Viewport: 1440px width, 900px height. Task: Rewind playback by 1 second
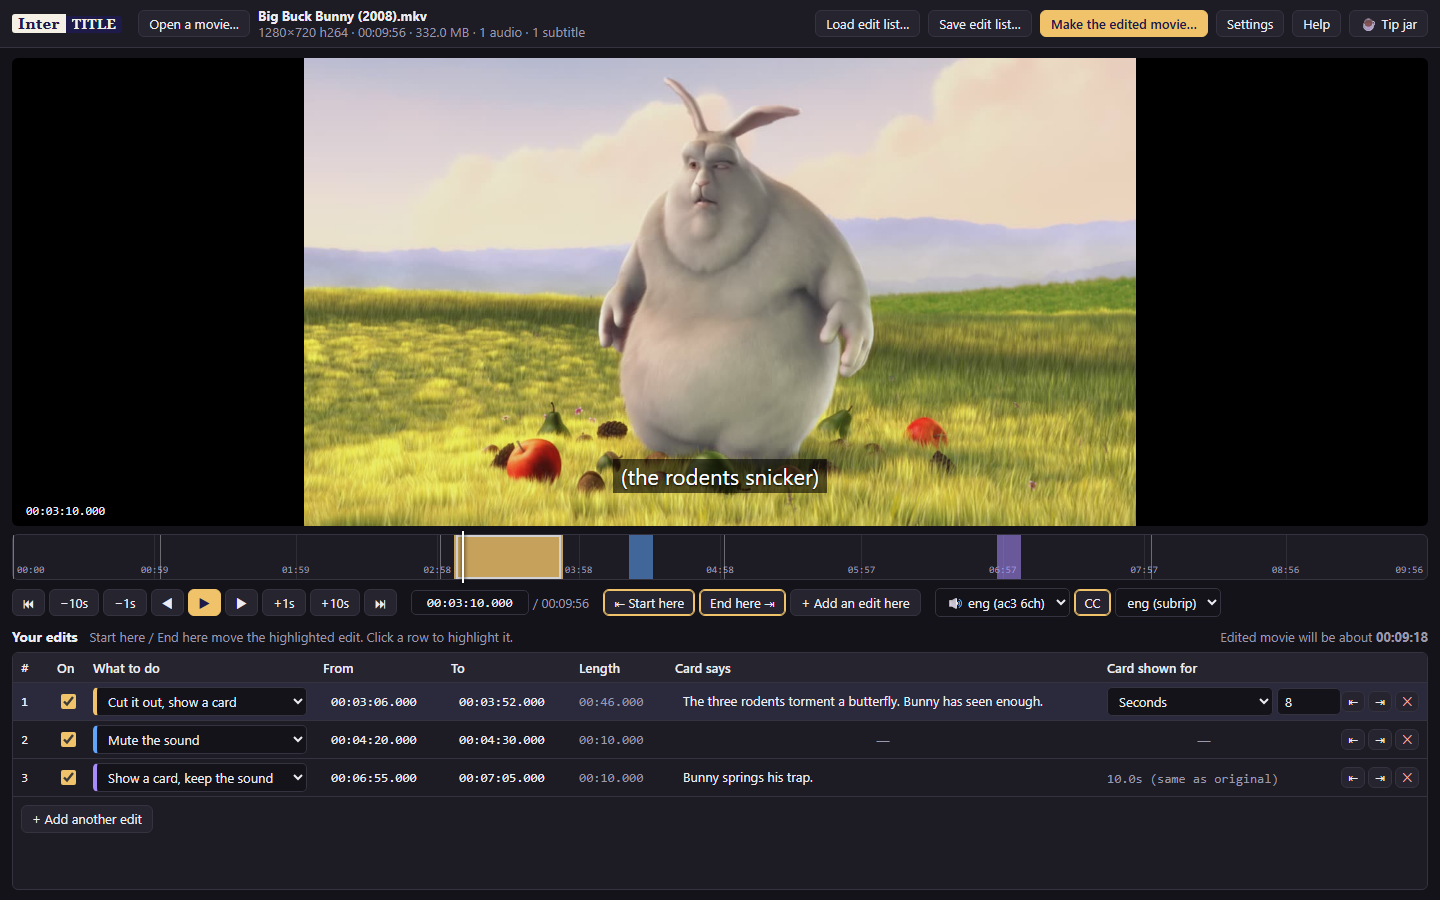click(125, 603)
